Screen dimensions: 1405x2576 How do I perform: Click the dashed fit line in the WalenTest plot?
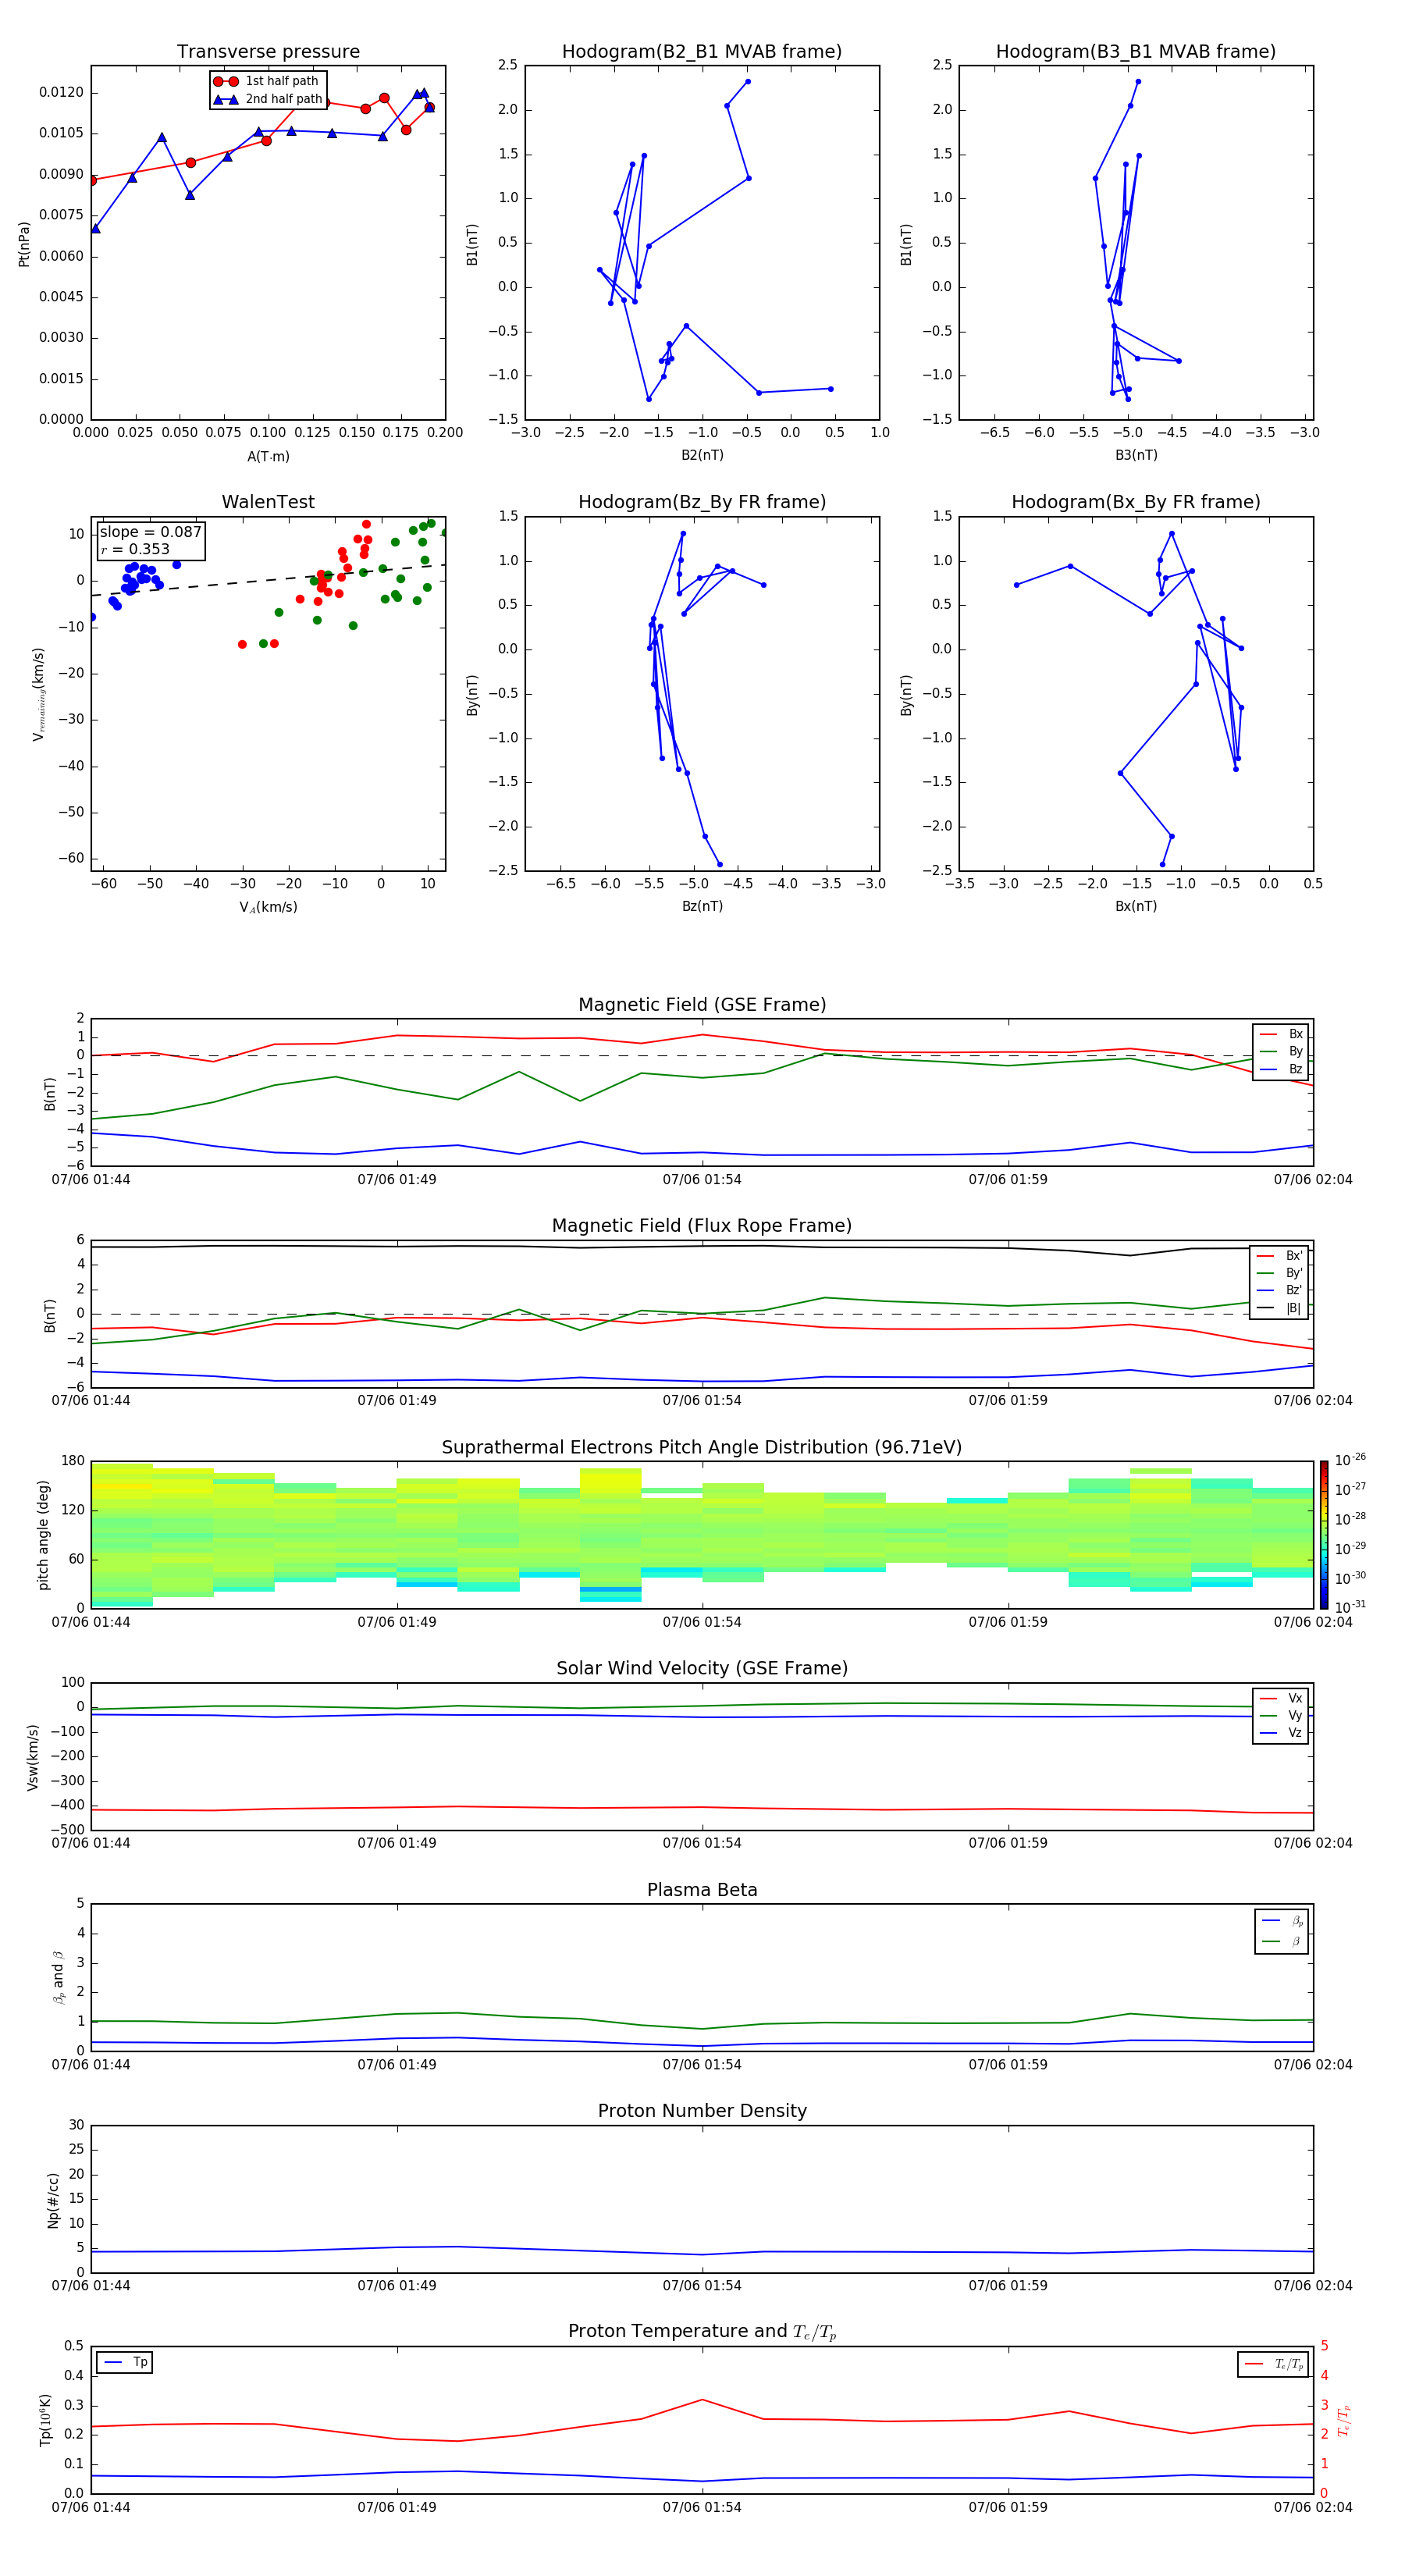click(268, 580)
